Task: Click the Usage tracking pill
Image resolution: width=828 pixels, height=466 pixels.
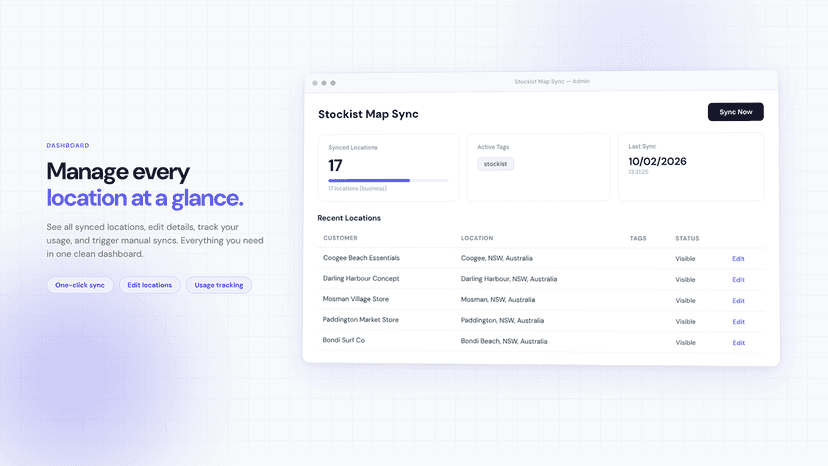Action: pyautogui.click(x=219, y=285)
